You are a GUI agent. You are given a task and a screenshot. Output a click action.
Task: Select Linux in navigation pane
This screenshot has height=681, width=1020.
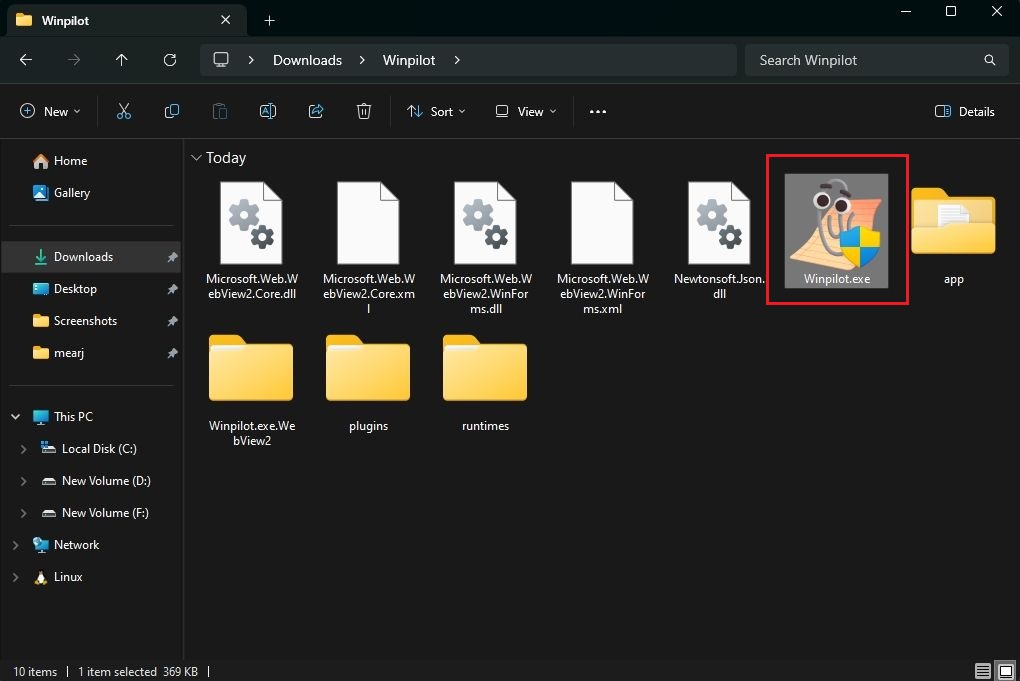click(x=68, y=577)
